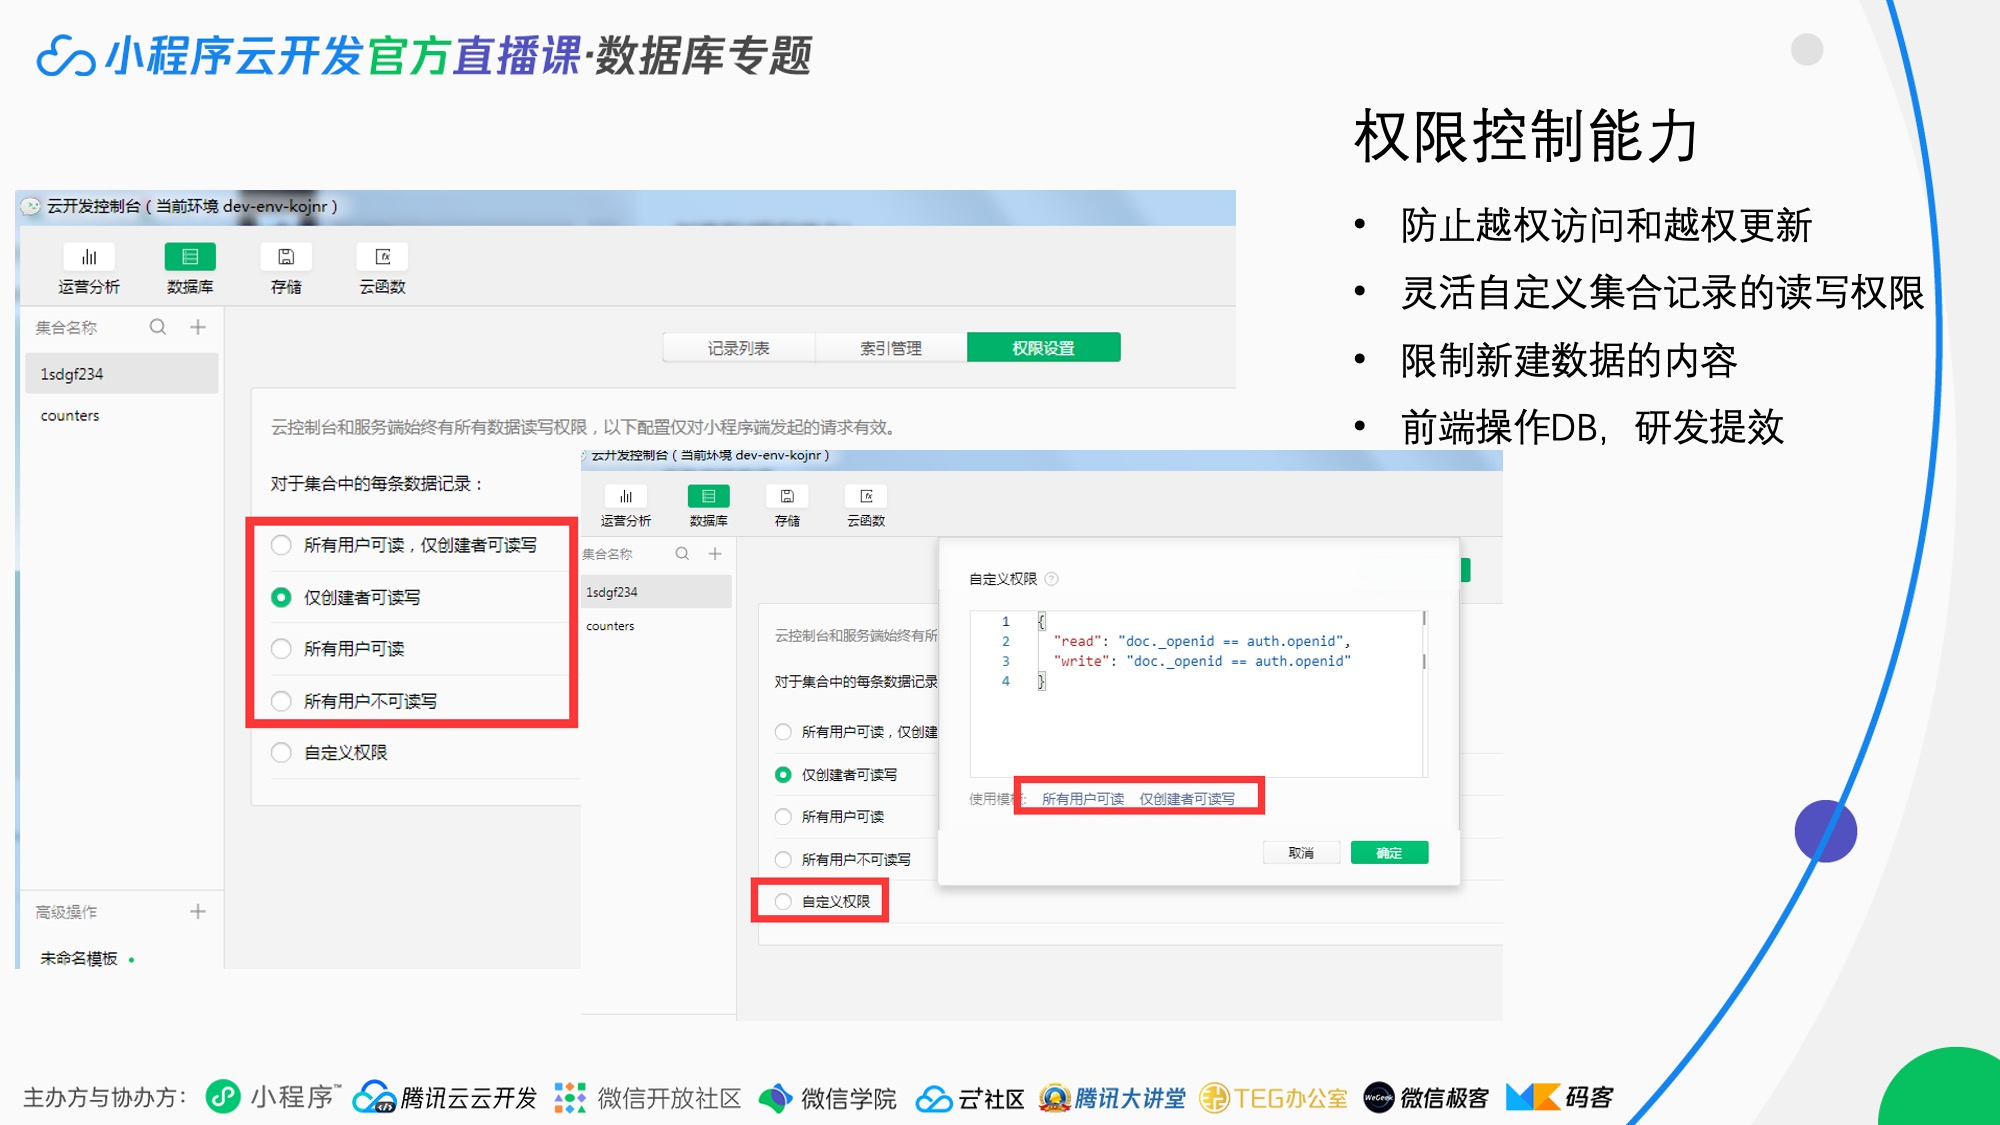The width and height of the screenshot is (2000, 1125).
Task: Switch to the 索引管理 tab
Action: click(x=891, y=348)
